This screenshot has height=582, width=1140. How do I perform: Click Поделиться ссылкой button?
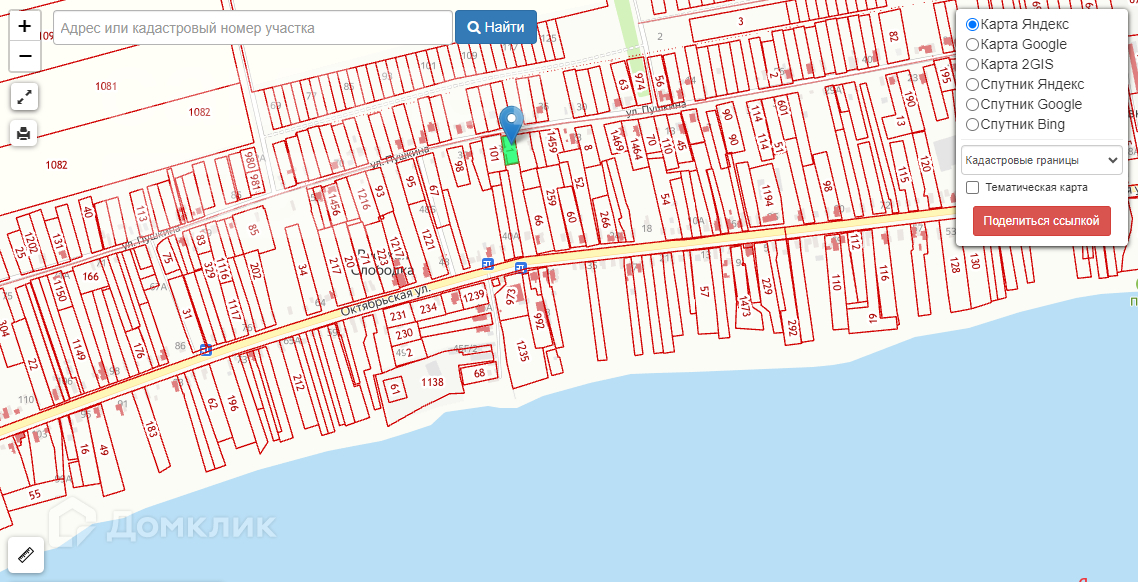click(1041, 221)
